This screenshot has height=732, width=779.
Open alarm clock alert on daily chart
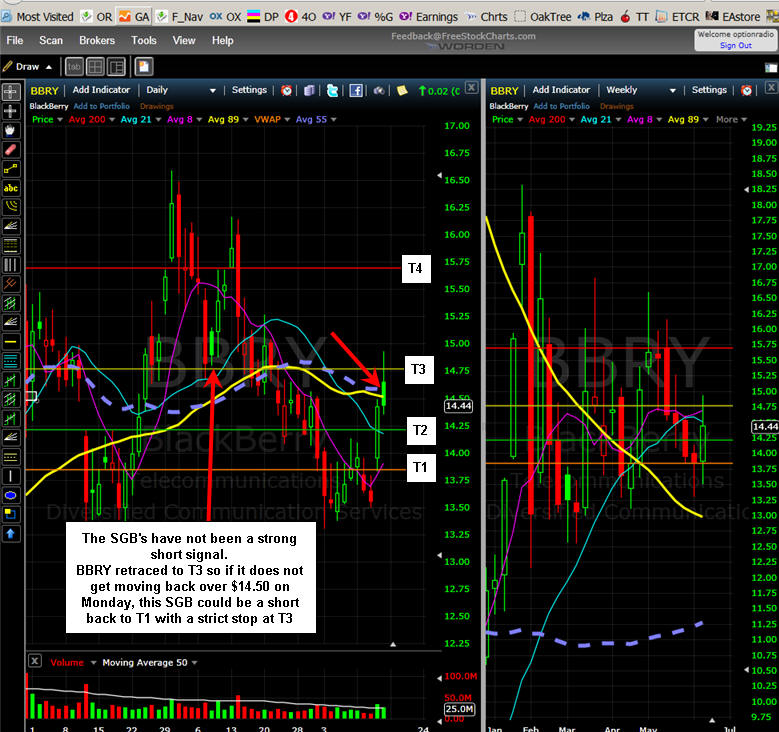(287, 90)
